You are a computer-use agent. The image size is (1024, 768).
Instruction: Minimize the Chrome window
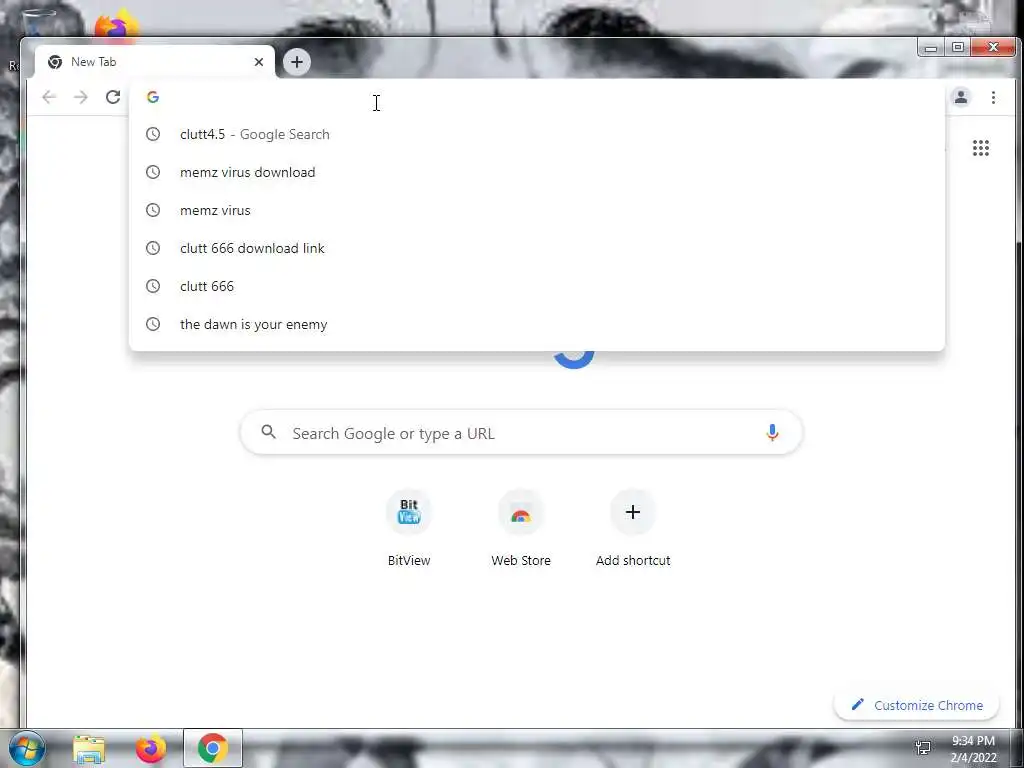[931, 48]
